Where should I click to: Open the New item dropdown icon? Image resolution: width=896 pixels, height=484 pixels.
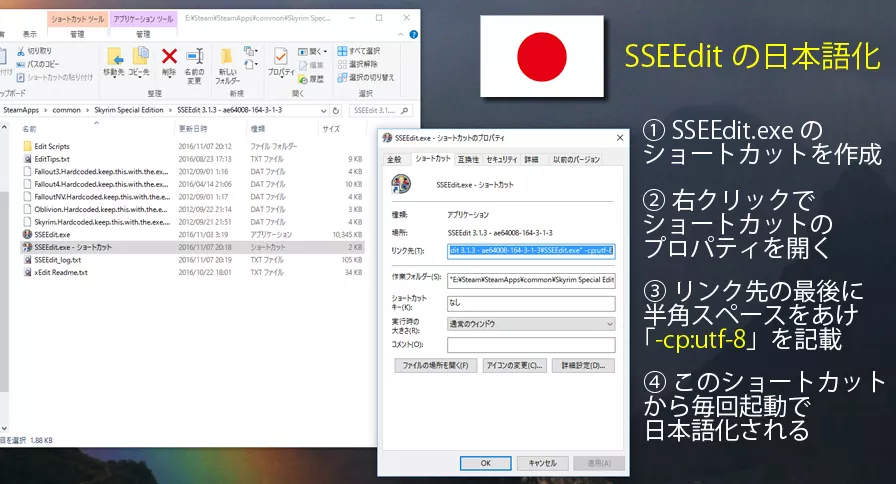coord(250,51)
